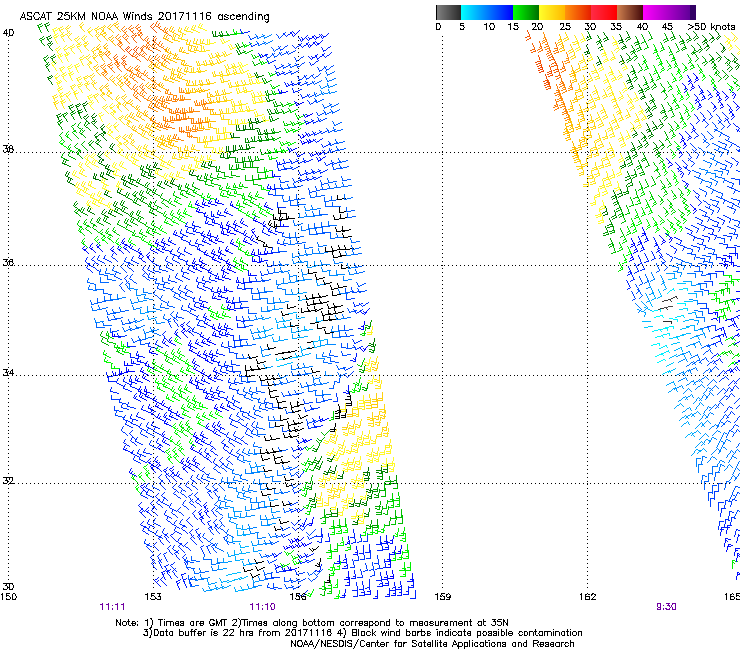Click the latitude axis label '36'
Image resolution: width=740 pixels, height=650 pixels.
click(x=8, y=262)
